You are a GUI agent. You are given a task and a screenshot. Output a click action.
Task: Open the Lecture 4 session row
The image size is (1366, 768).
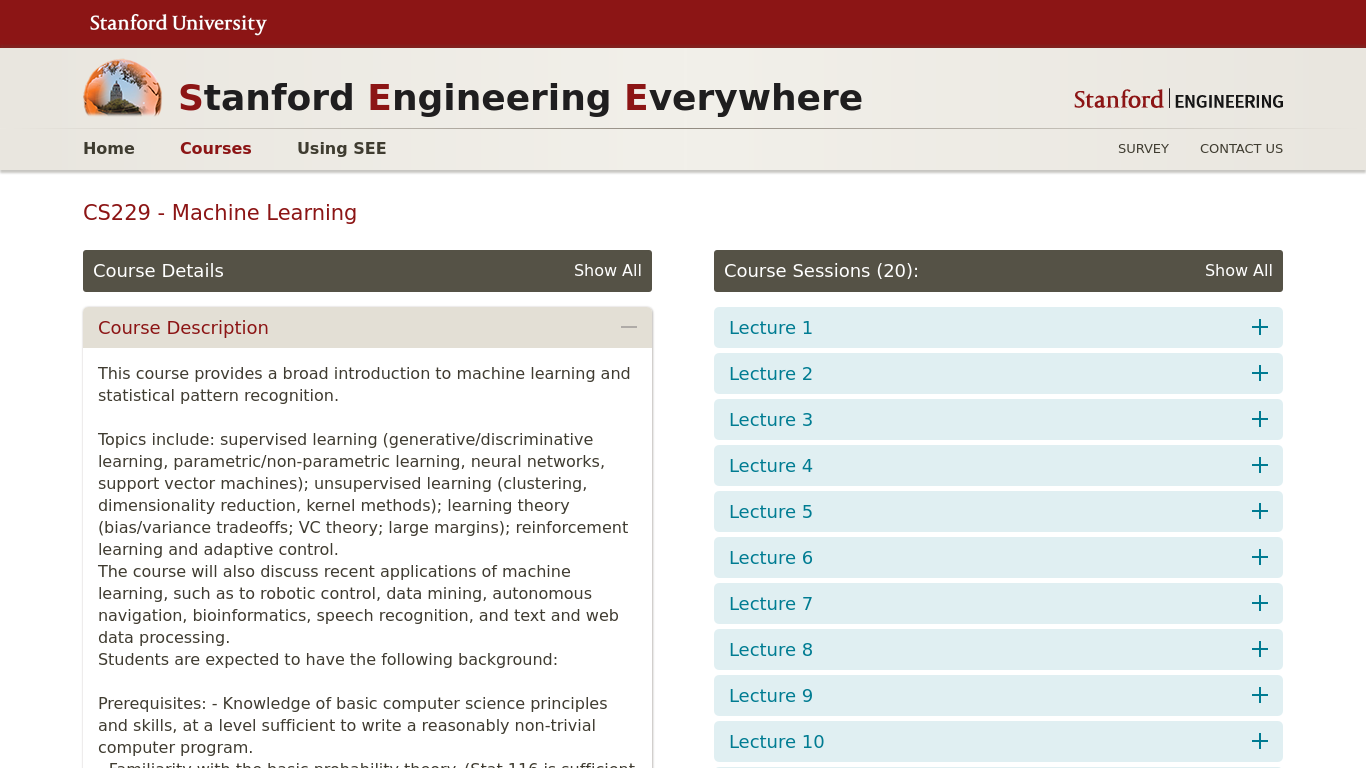click(x=998, y=465)
